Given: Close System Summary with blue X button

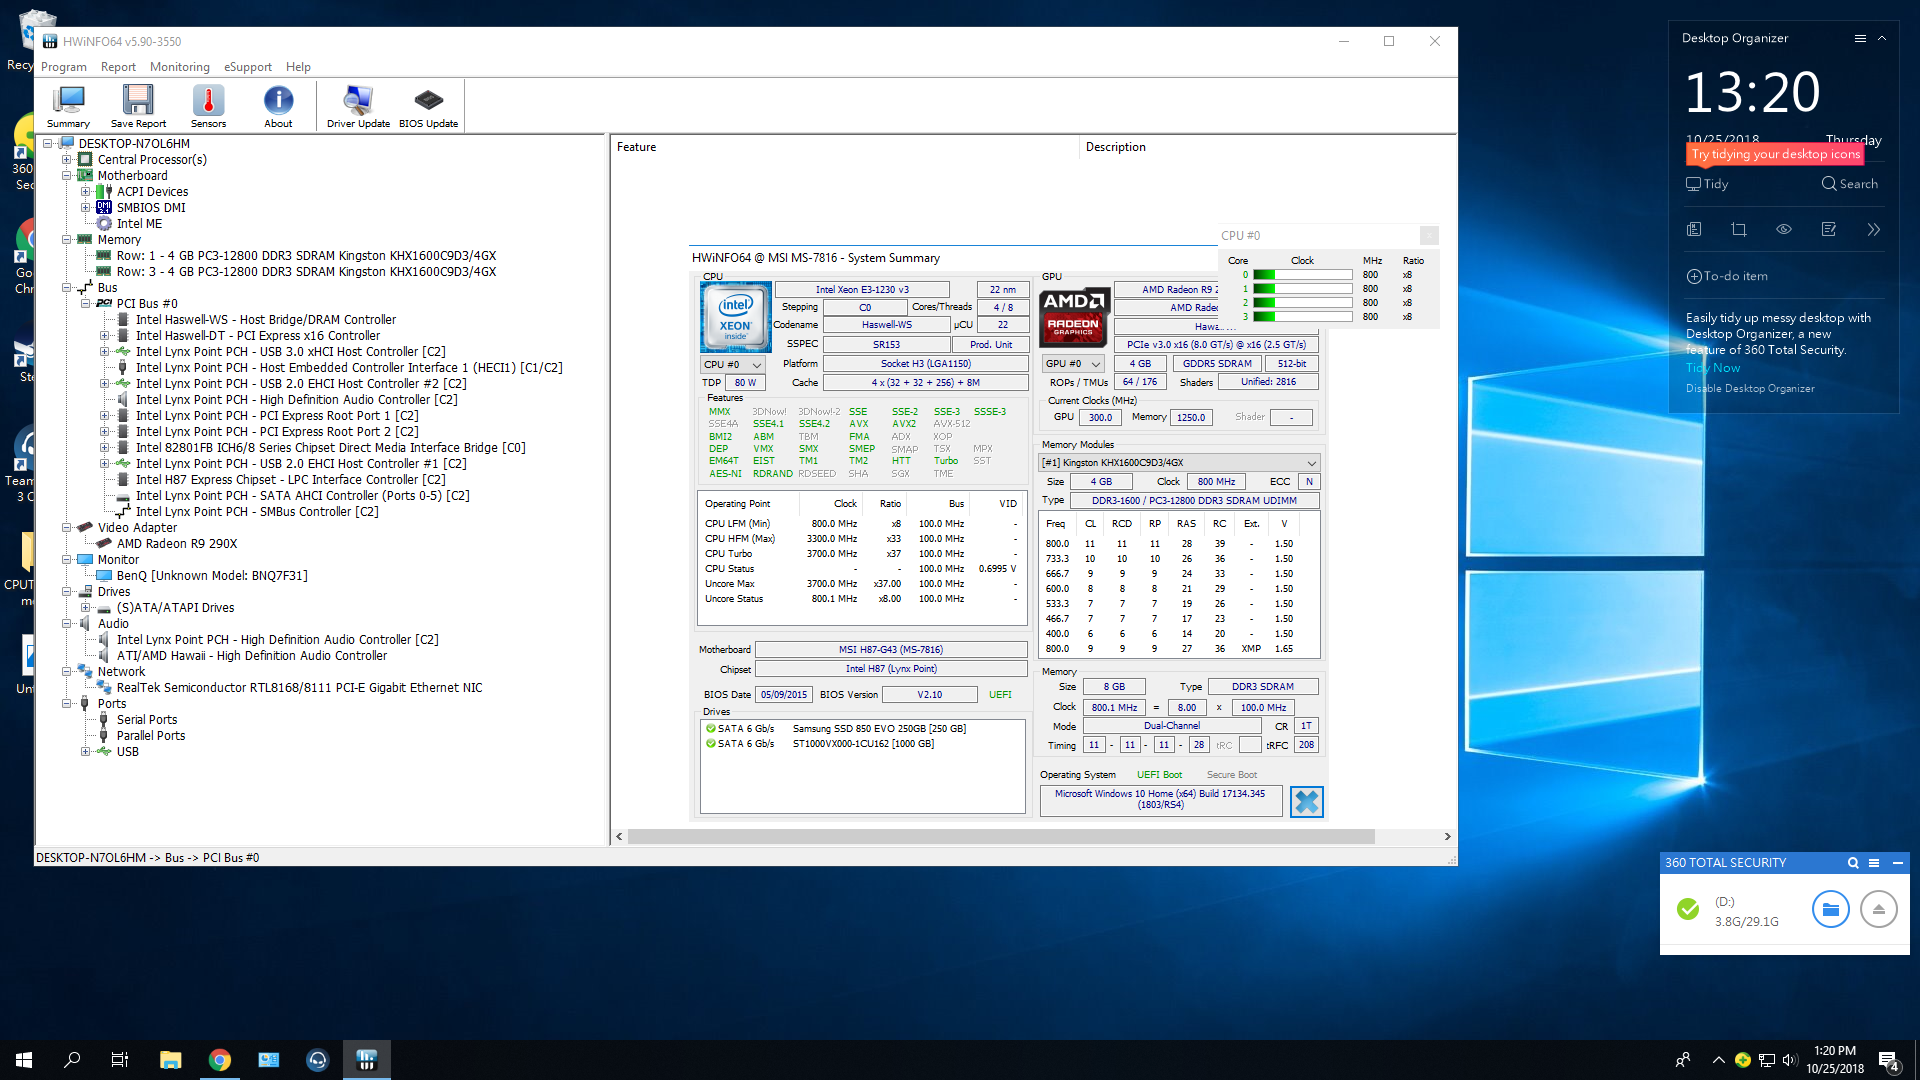Looking at the screenshot, I should pyautogui.click(x=1306, y=801).
